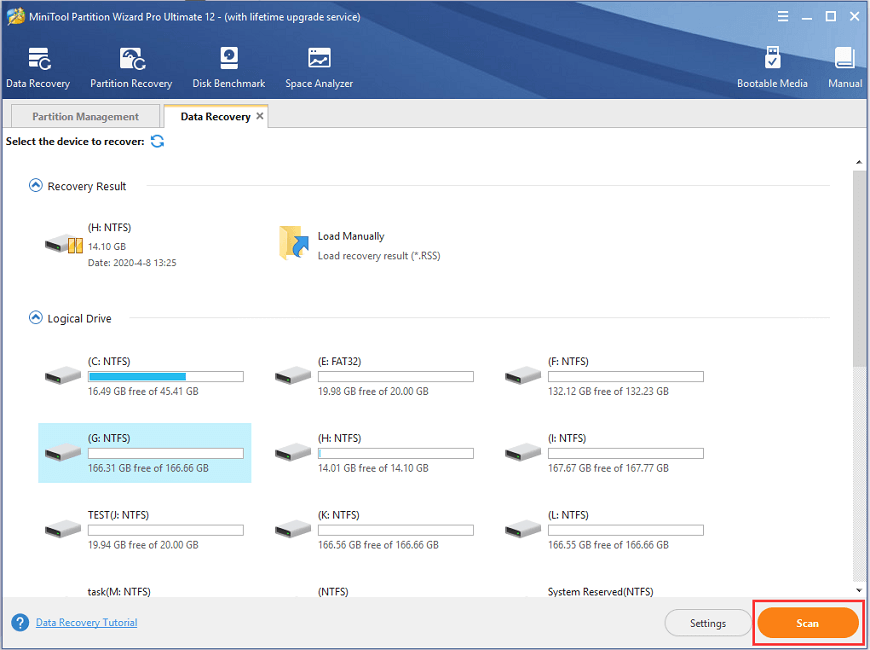Open the Disk Benchmark tool
This screenshot has width=870, height=650.
[x=229, y=68]
